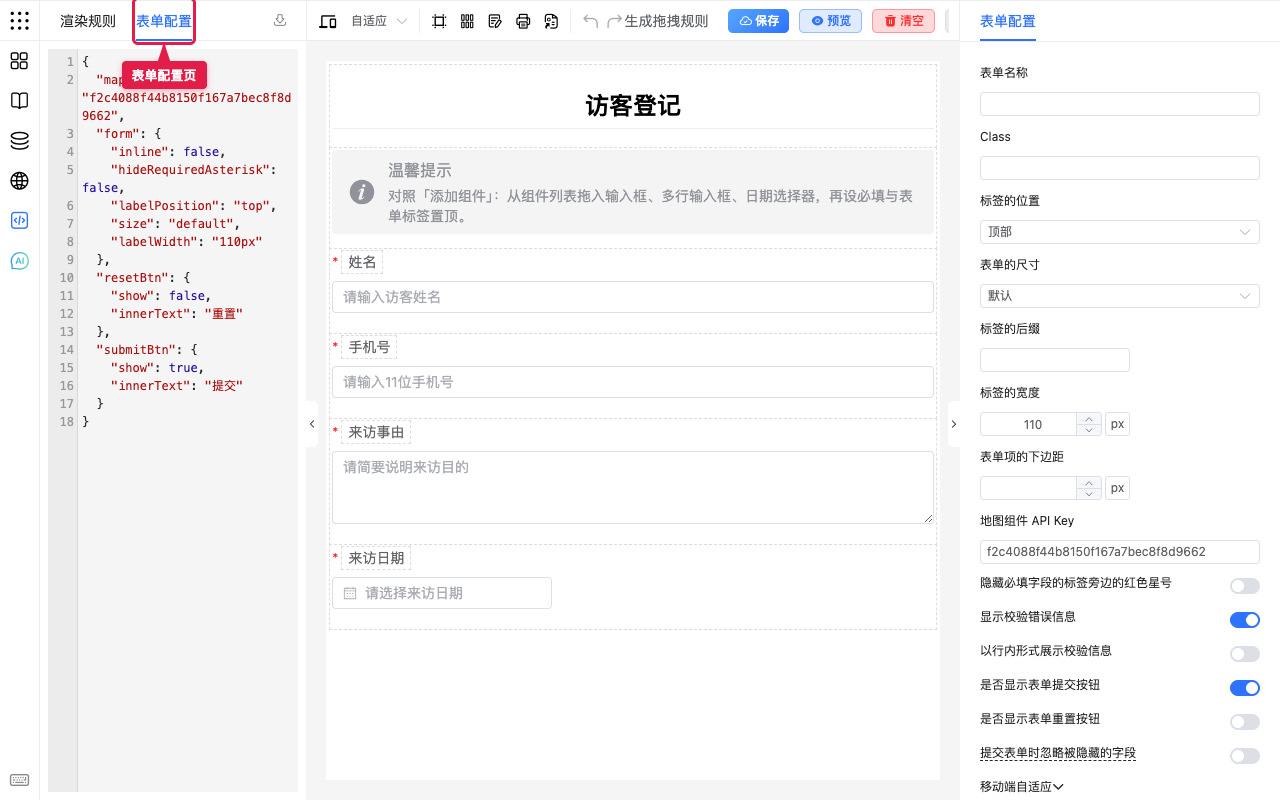Click the 请选择来访日期 date picker field
Image resolution: width=1280 pixels, height=800 pixels.
pos(442,593)
